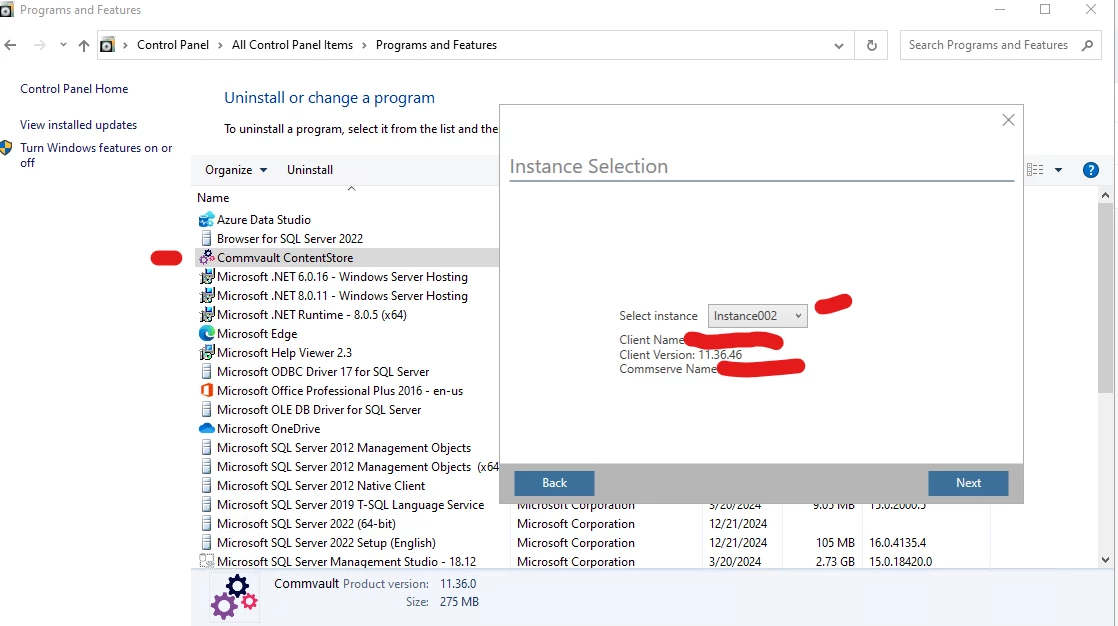Select SQL Server 2012 Management Objects (x64) row
This screenshot has width=1118, height=626.
coord(347,466)
